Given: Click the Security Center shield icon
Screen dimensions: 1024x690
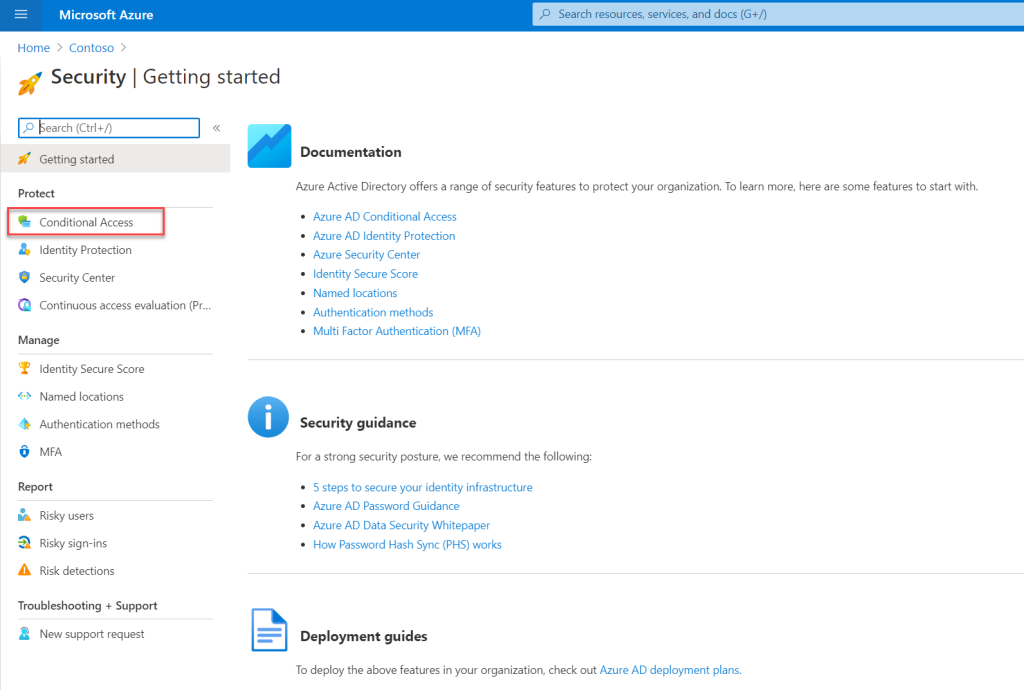Looking at the screenshot, I should pyautogui.click(x=25, y=278).
